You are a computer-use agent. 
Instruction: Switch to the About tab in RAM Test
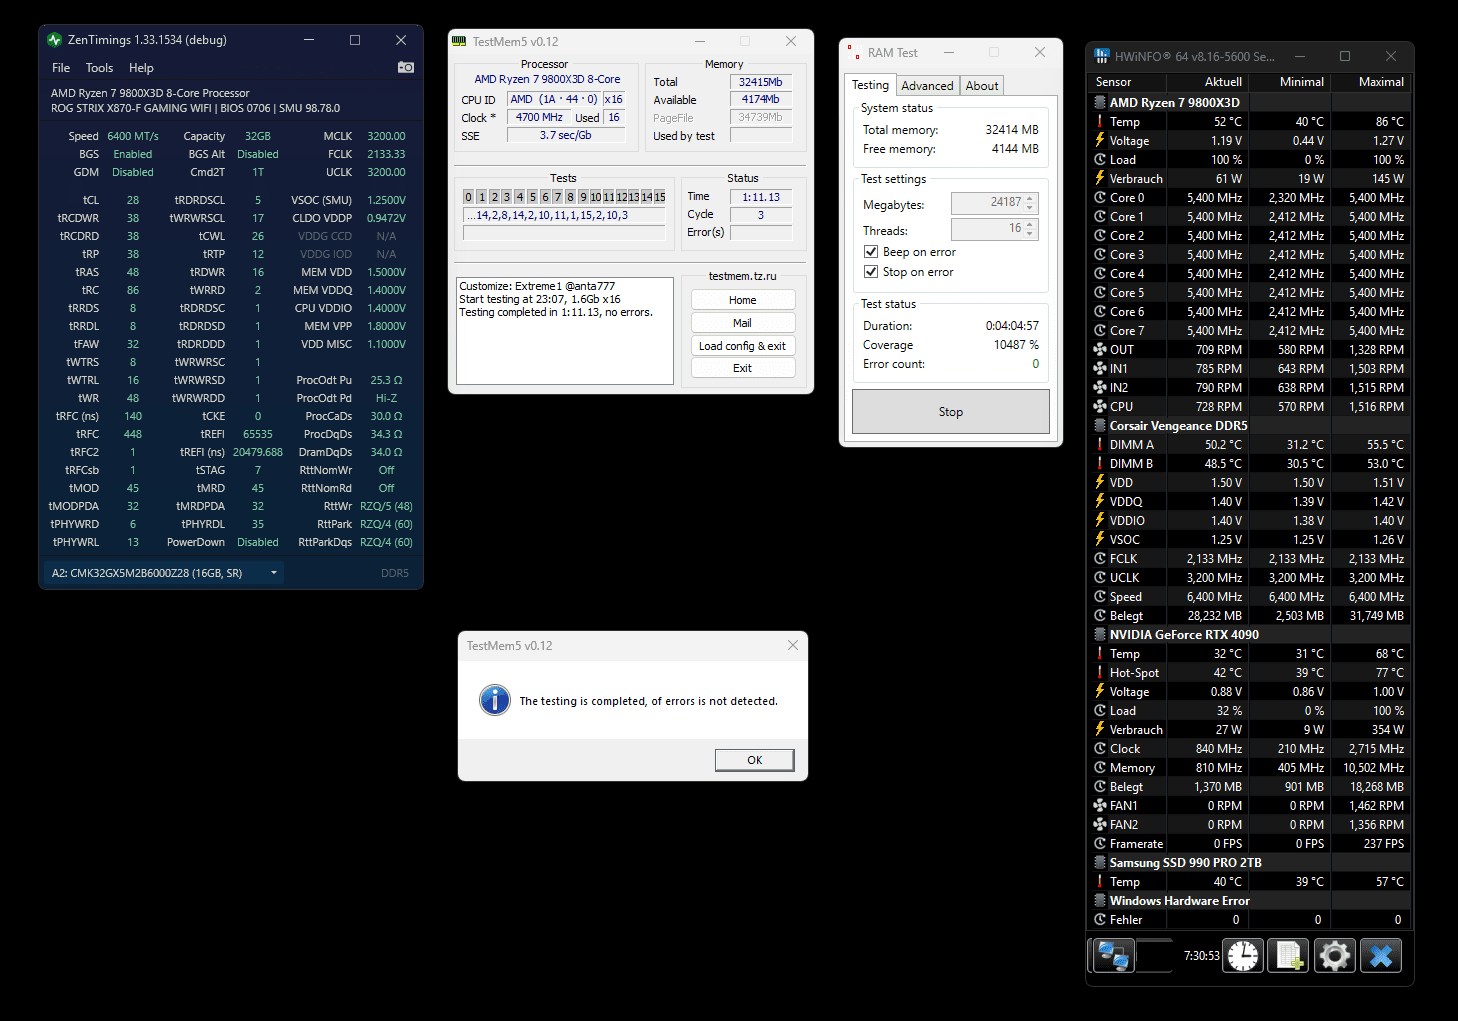coord(982,86)
